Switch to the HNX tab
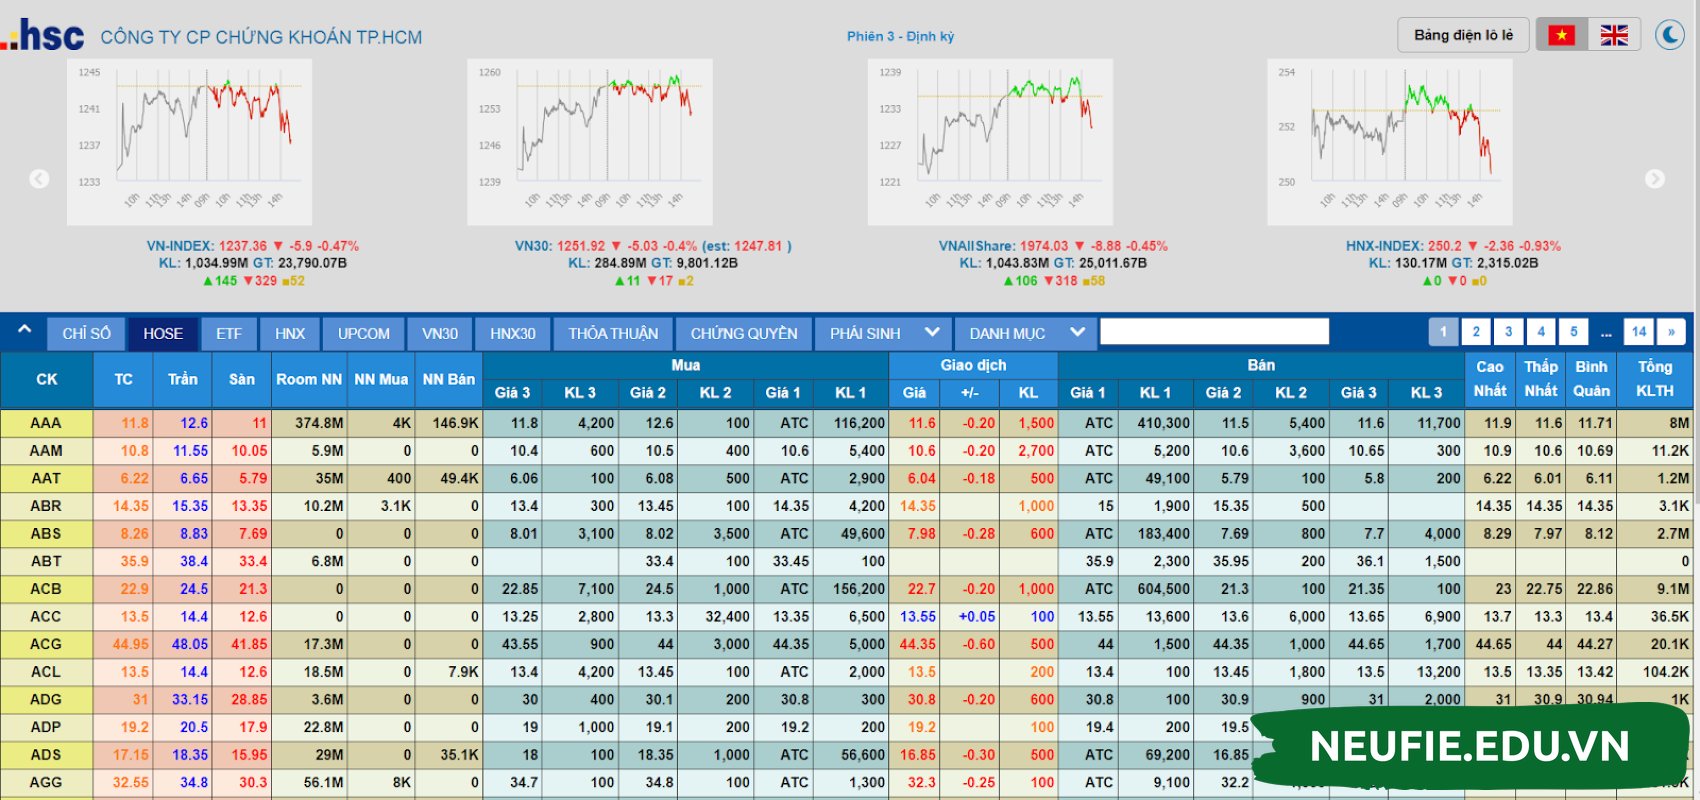The image size is (1700, 800). click(x=290, y=333)
